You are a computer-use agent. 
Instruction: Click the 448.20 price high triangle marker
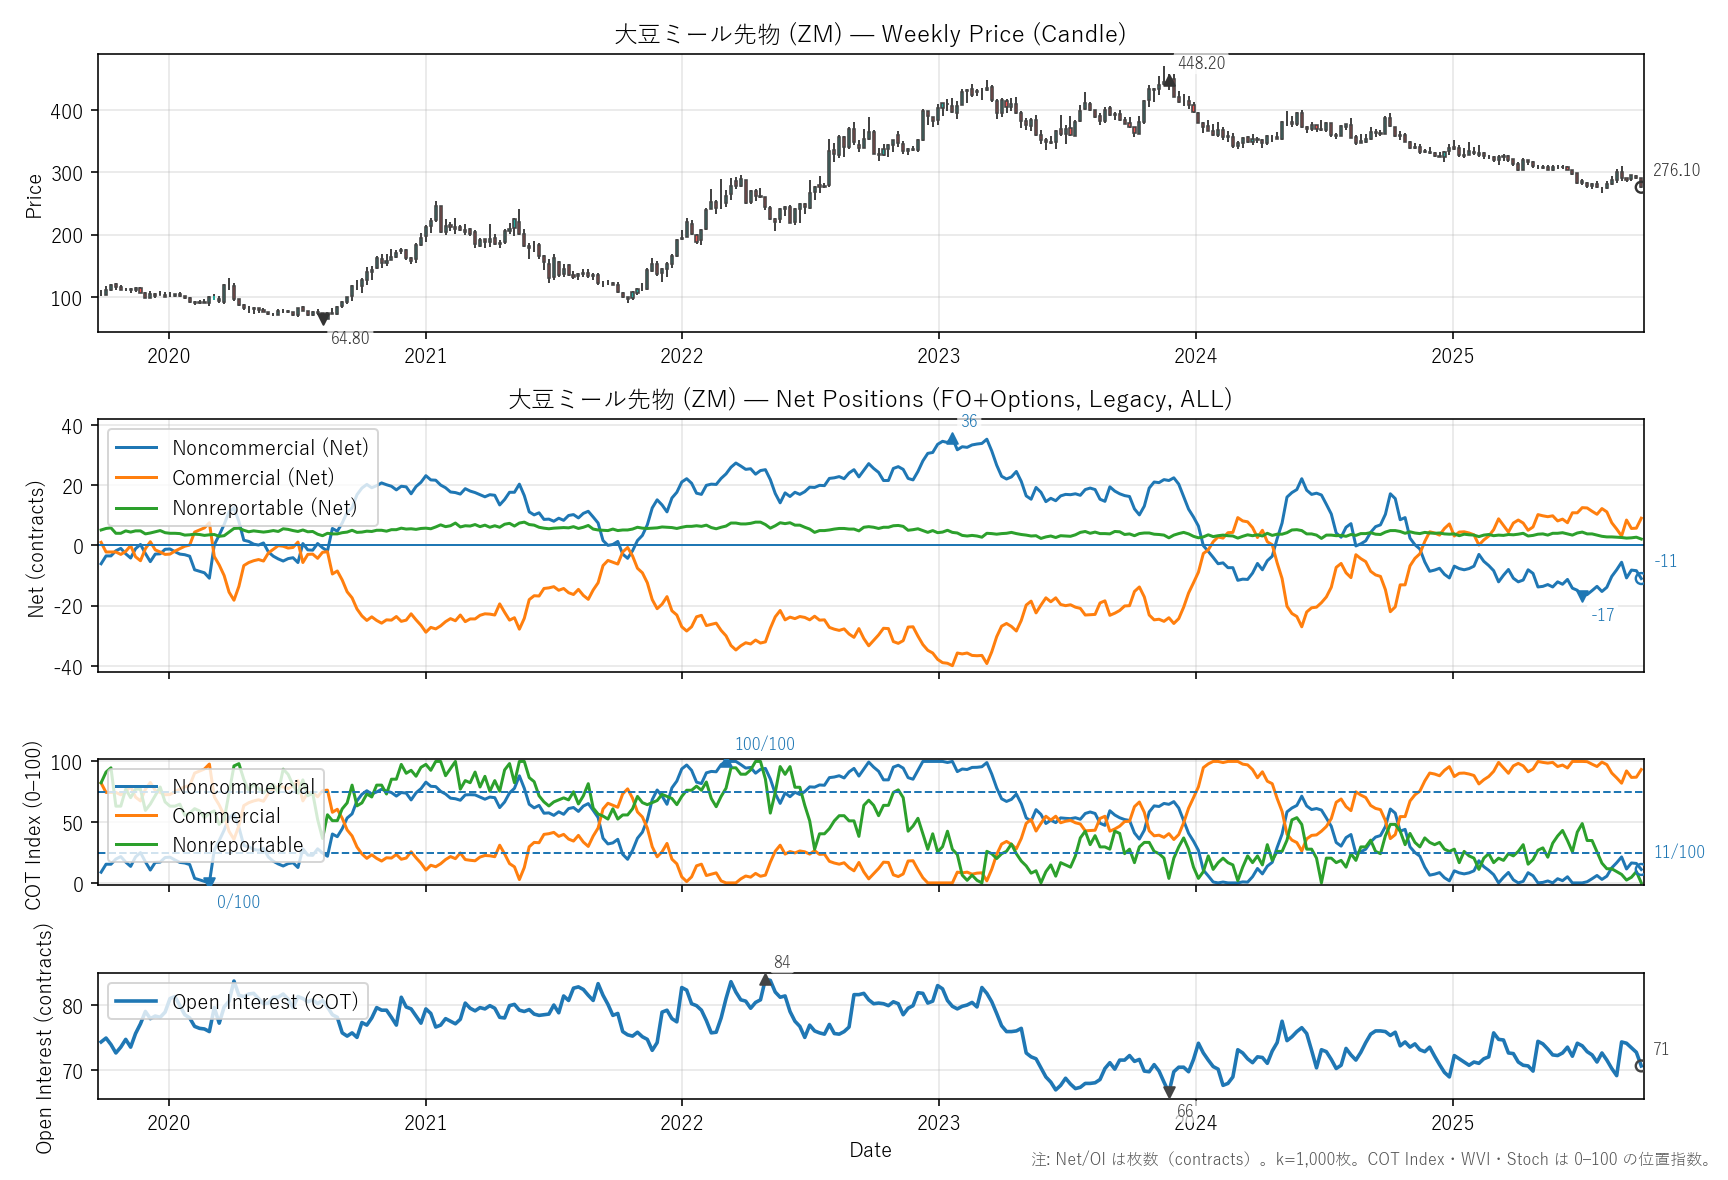1169,81
